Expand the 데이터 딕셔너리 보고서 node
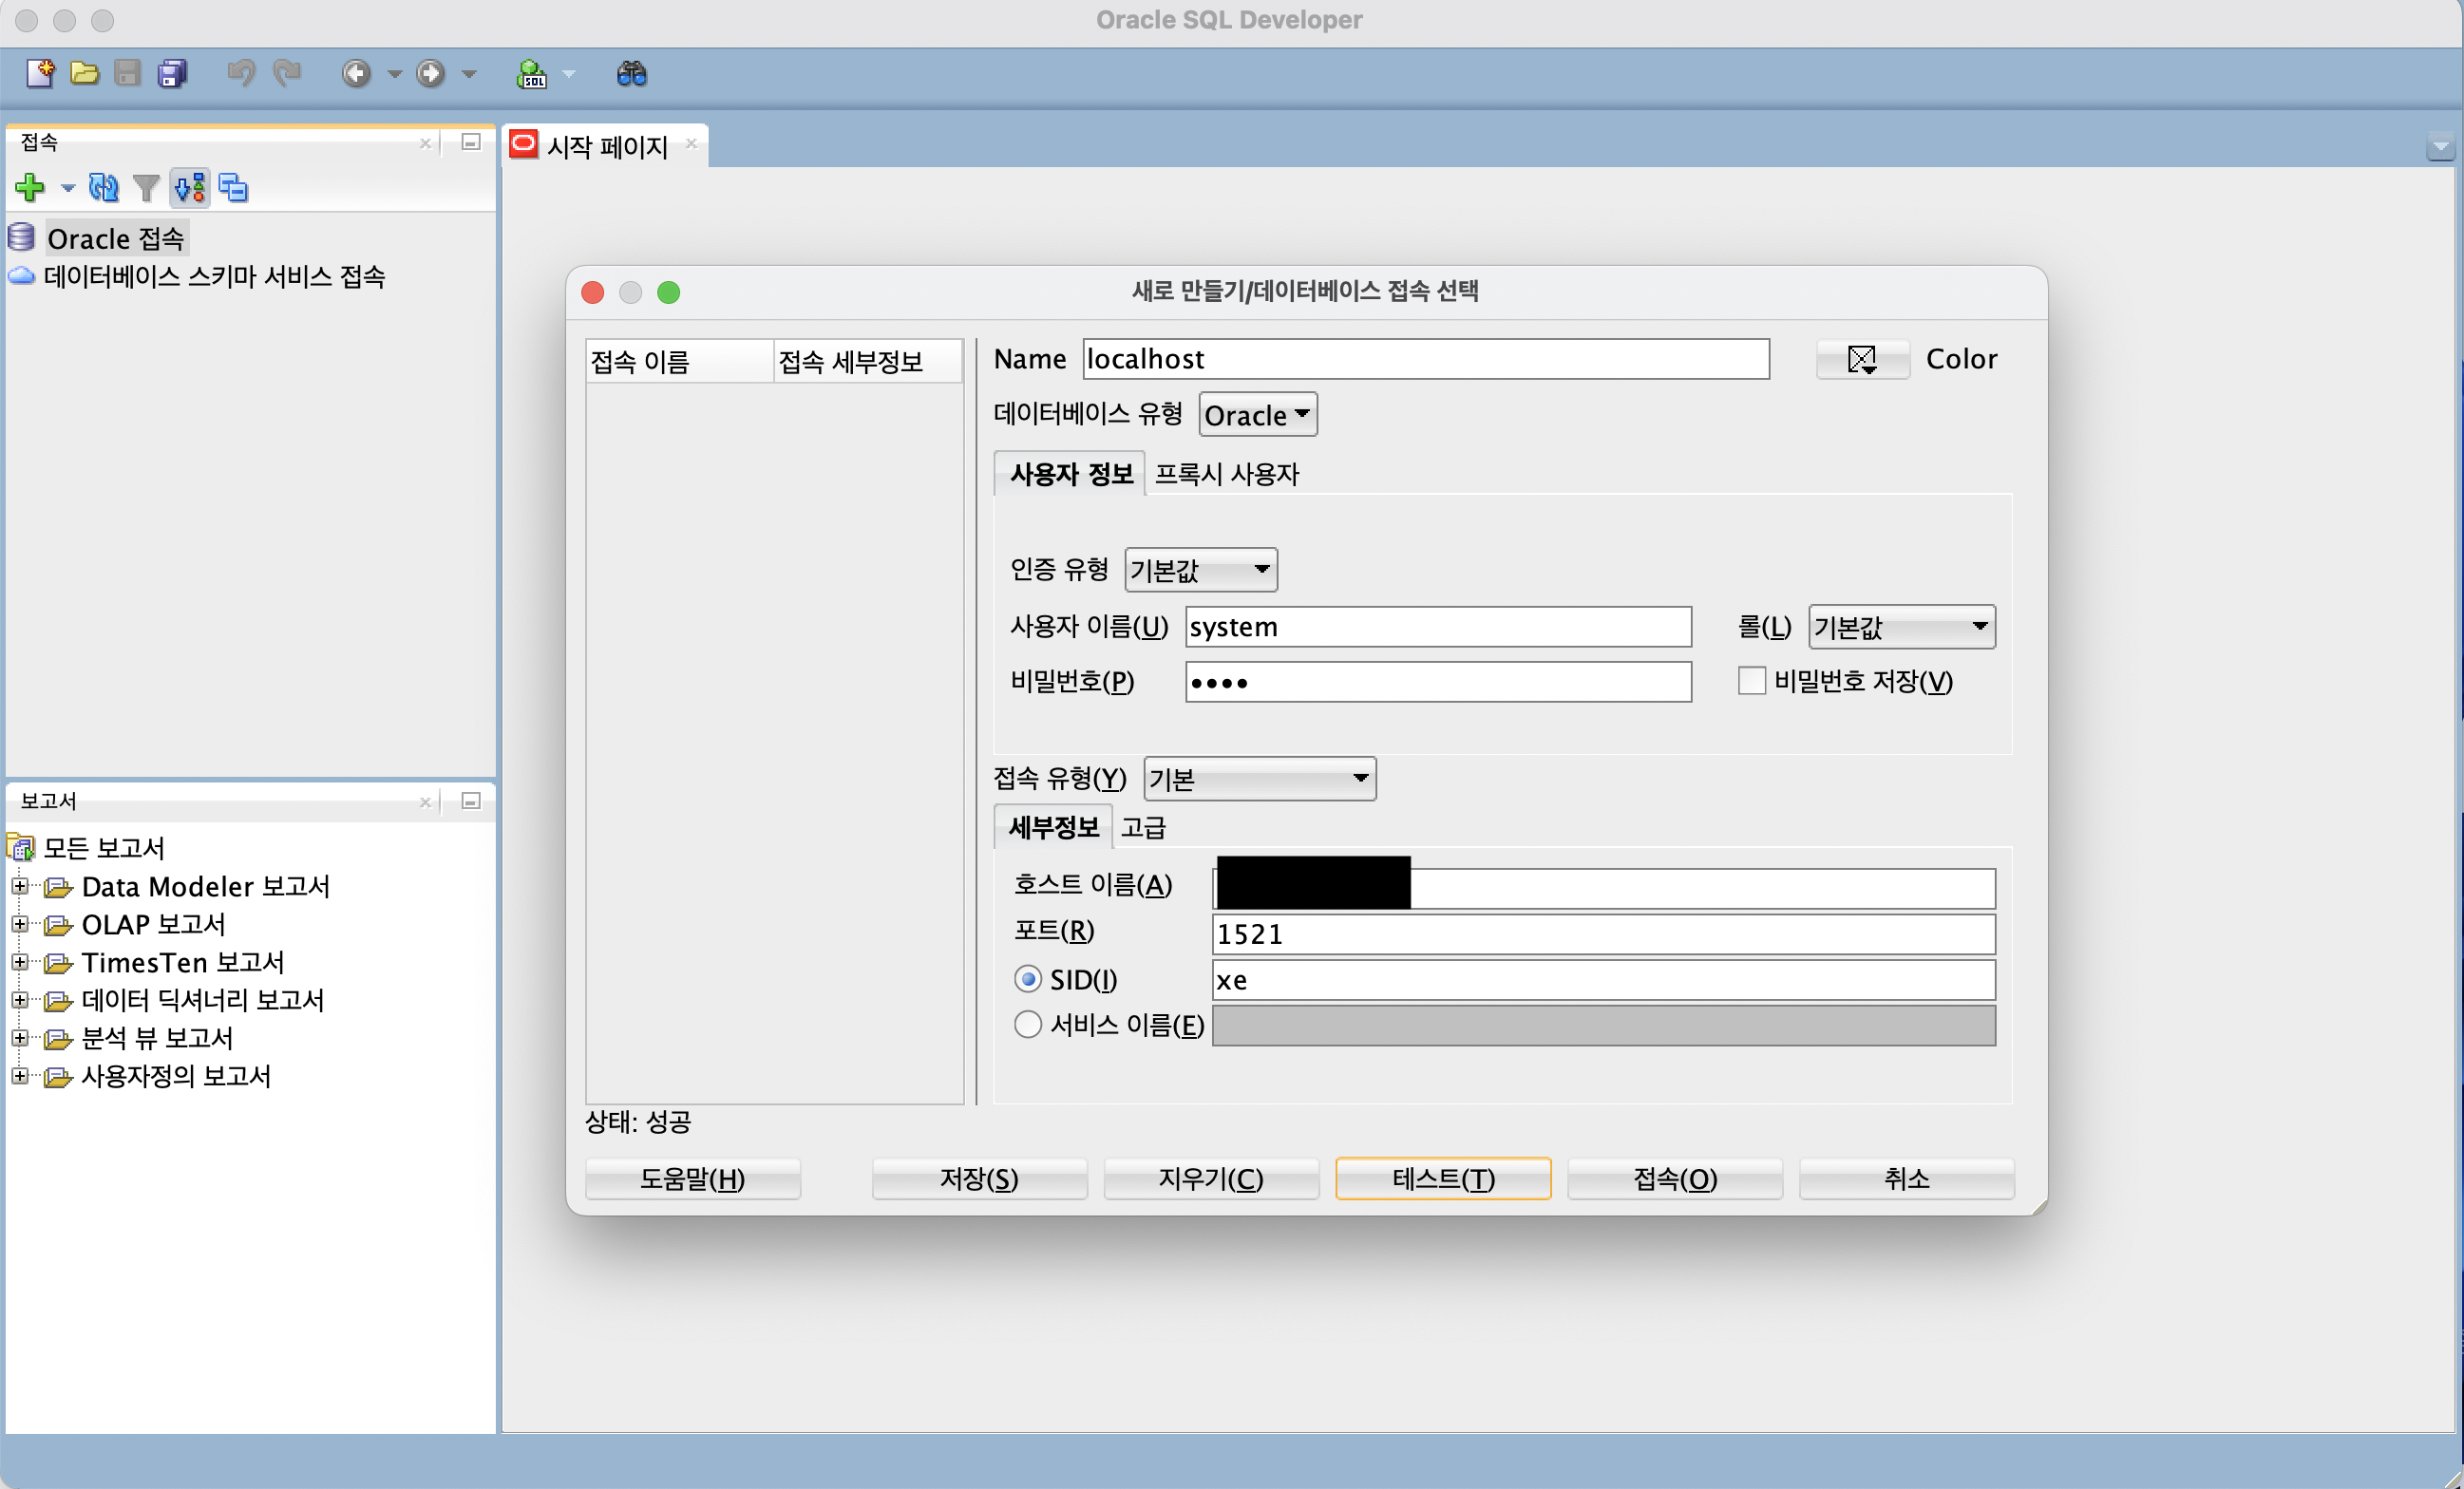Viewport: 2464px width, 1489px height. pyautogui.click(x=19, y=1000)
